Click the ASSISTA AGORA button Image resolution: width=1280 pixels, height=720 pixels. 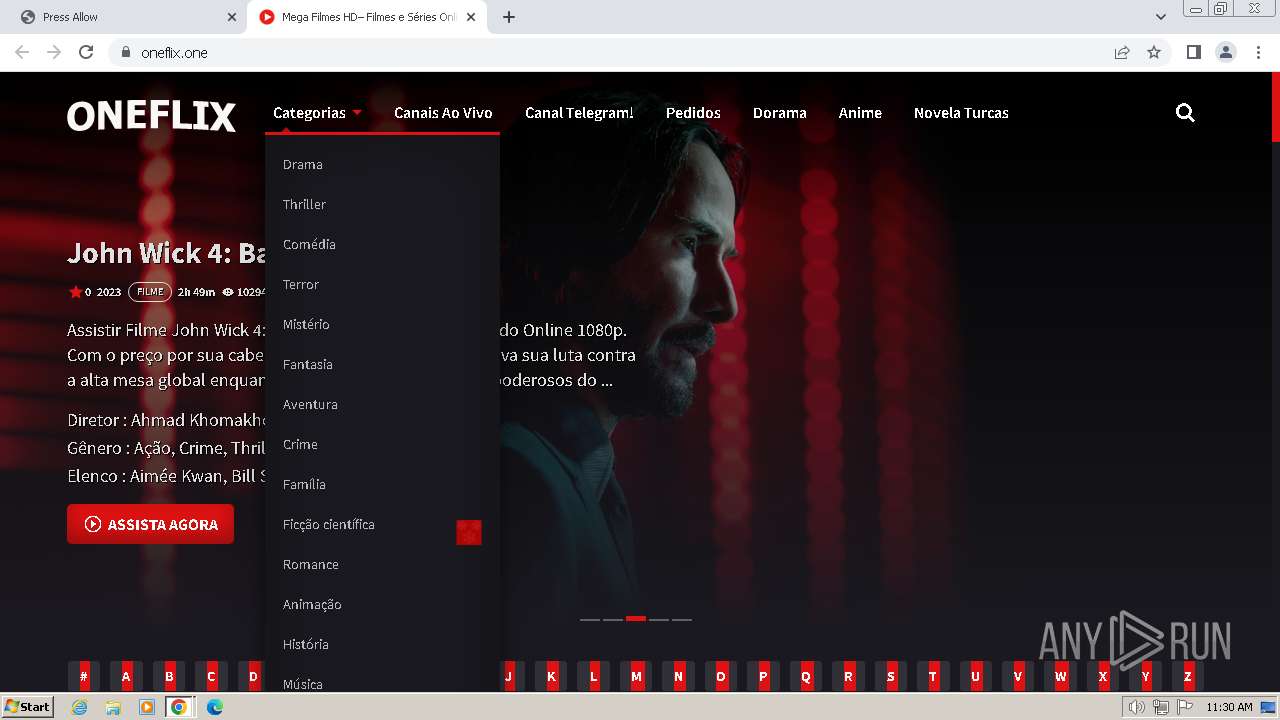tap(150, 524)
